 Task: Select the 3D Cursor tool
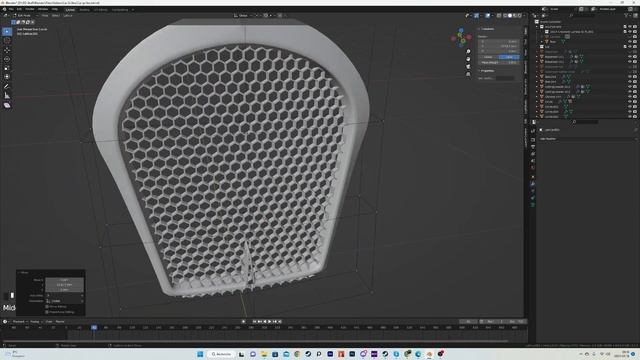click(x=7, y=40)
